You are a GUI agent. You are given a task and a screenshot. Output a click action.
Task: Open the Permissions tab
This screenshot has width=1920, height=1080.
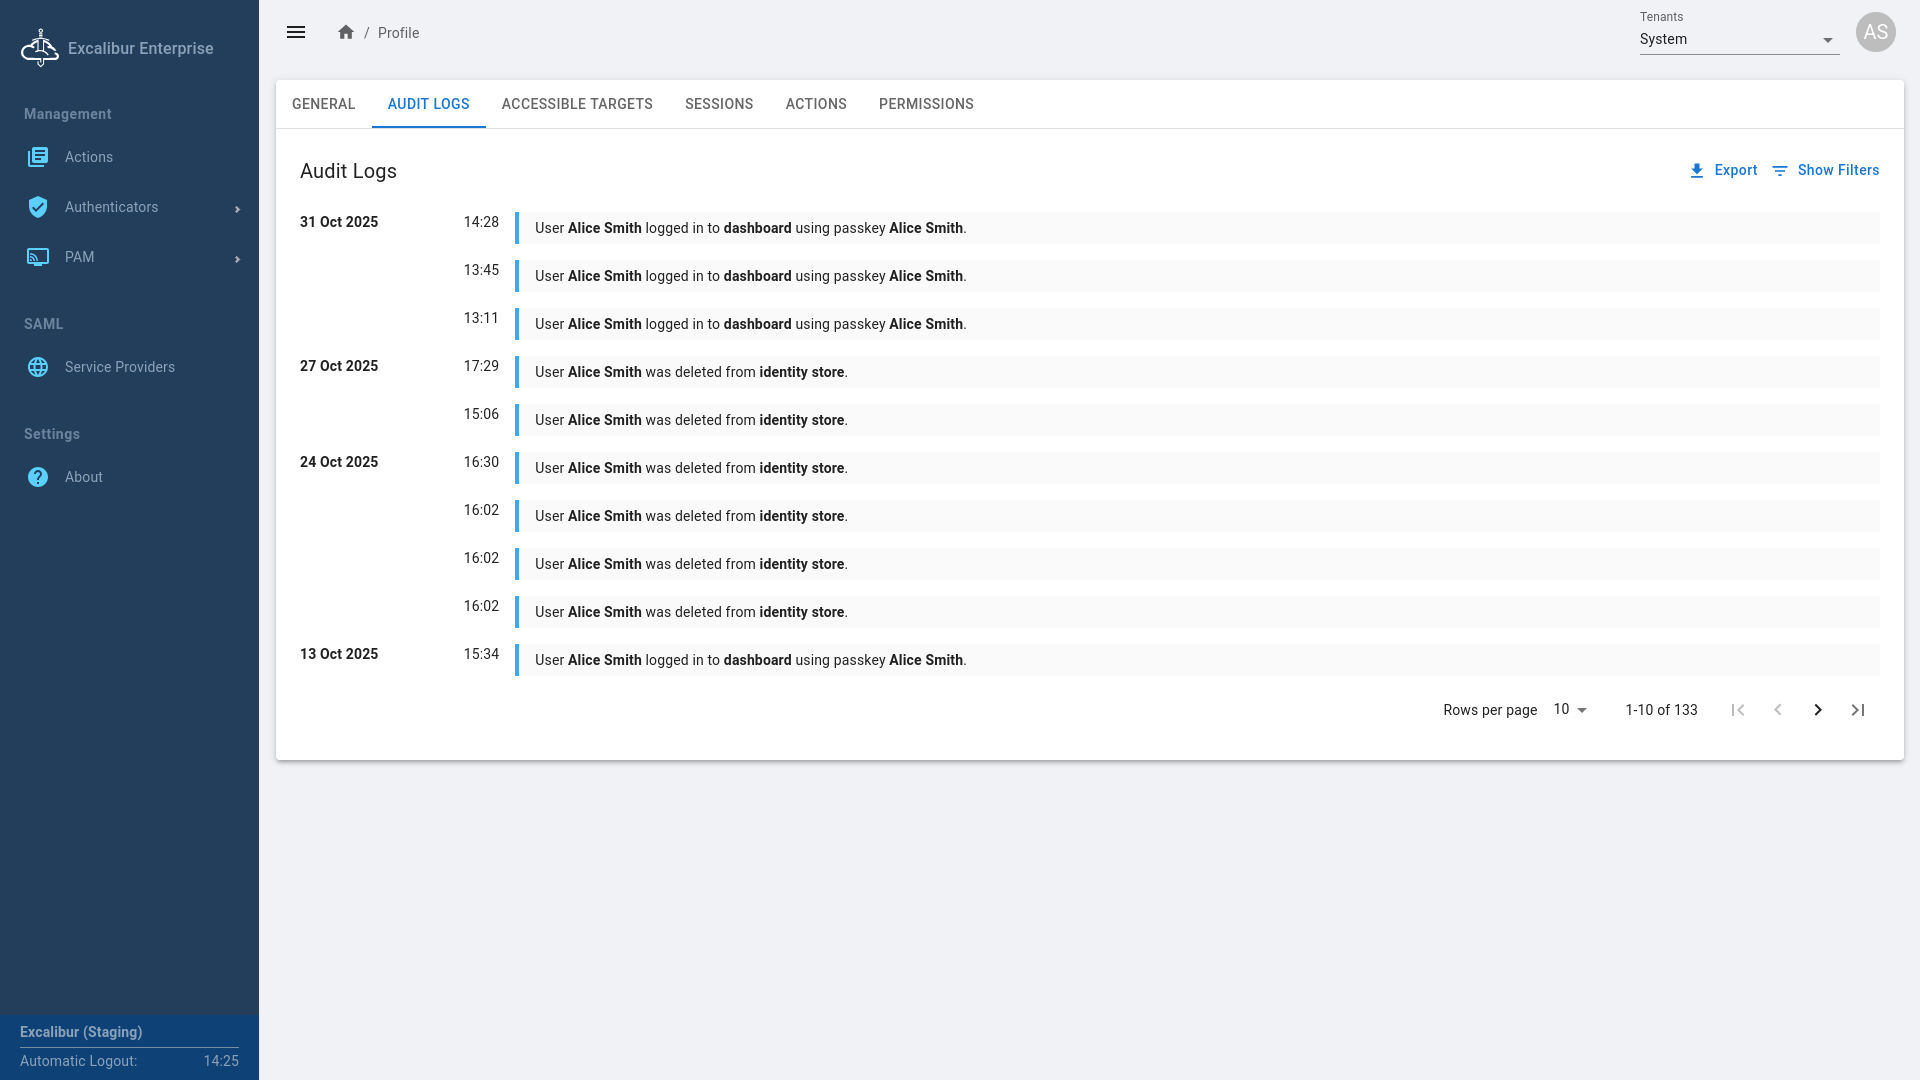click(925, 104)
